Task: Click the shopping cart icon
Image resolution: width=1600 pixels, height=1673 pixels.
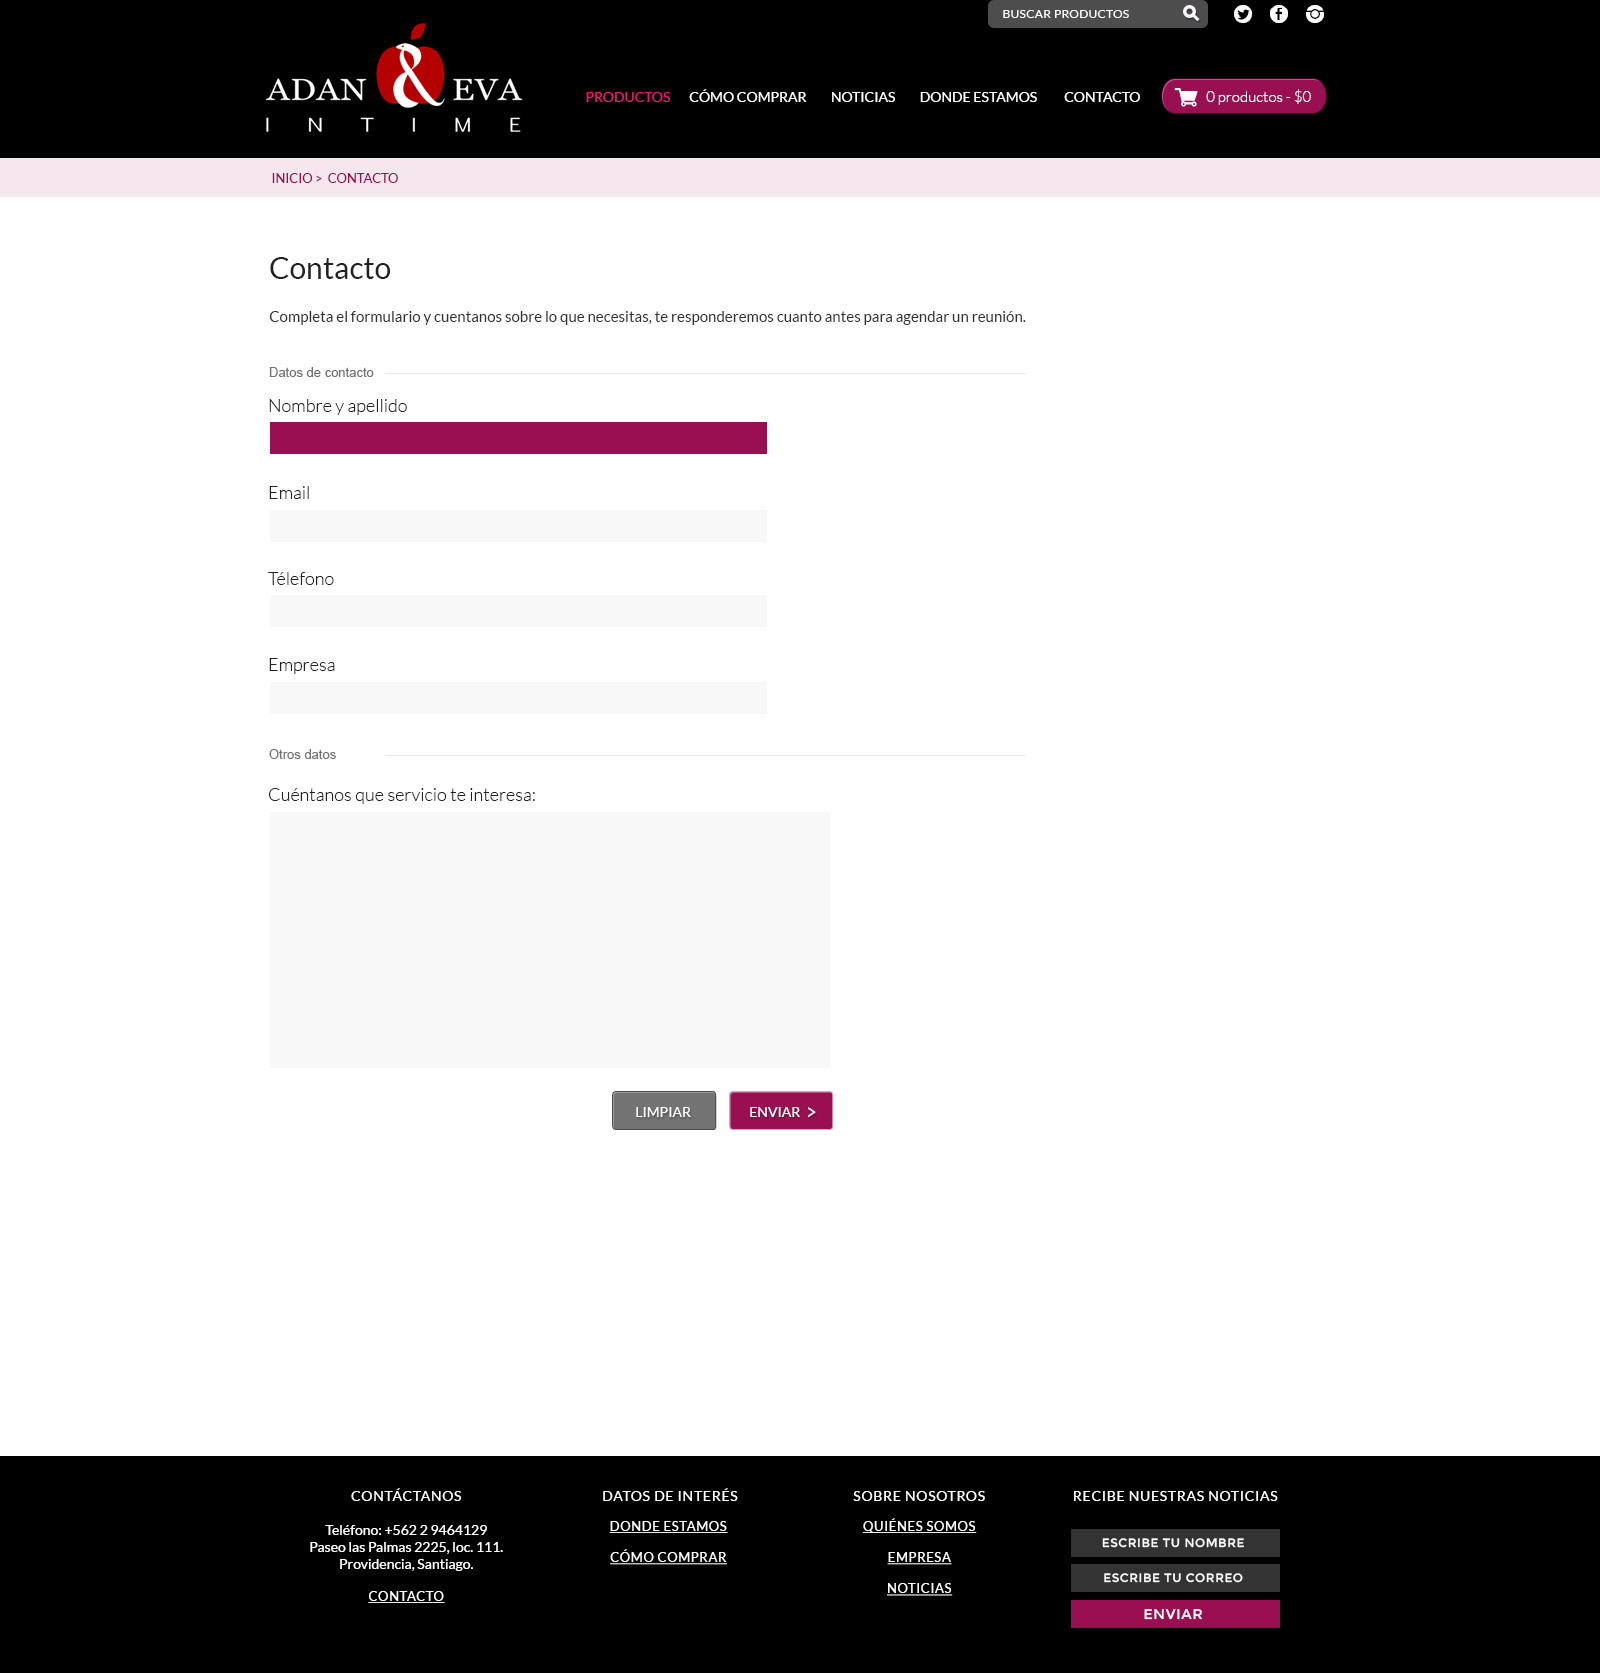Action: 1187,97
